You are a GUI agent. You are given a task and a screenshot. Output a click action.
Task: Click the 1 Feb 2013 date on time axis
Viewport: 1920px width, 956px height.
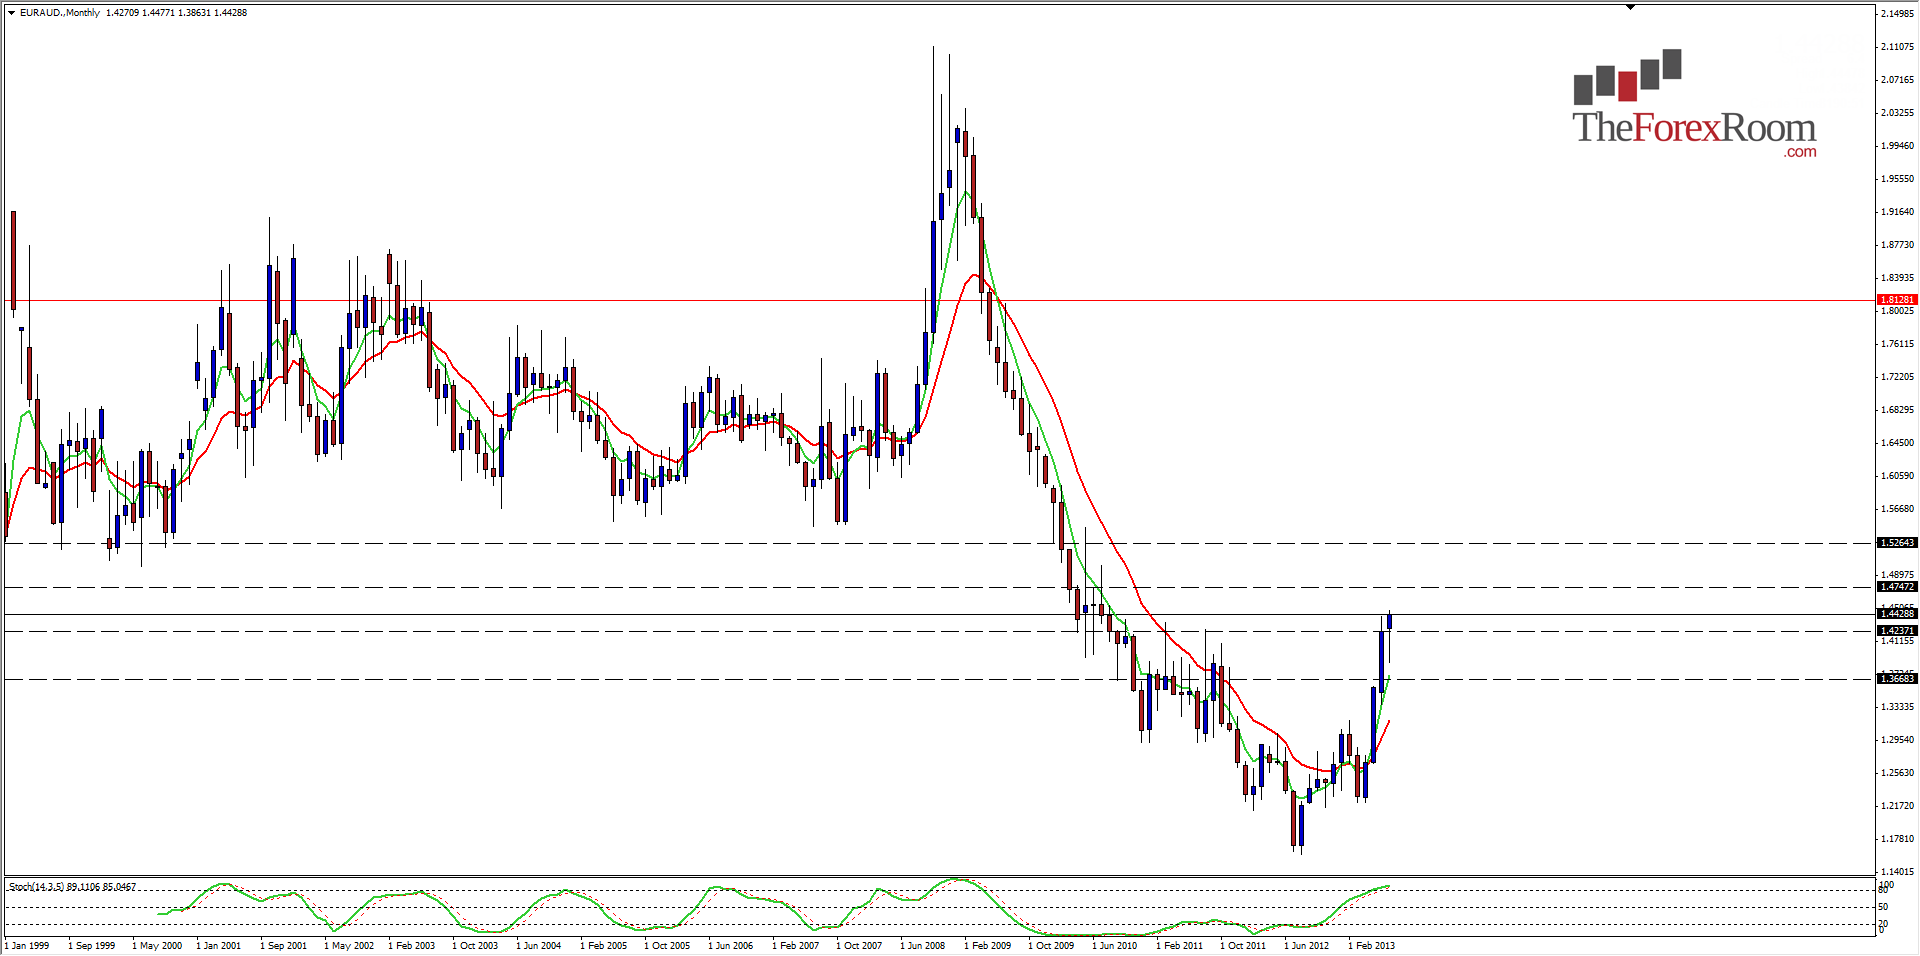(1372, 946)
